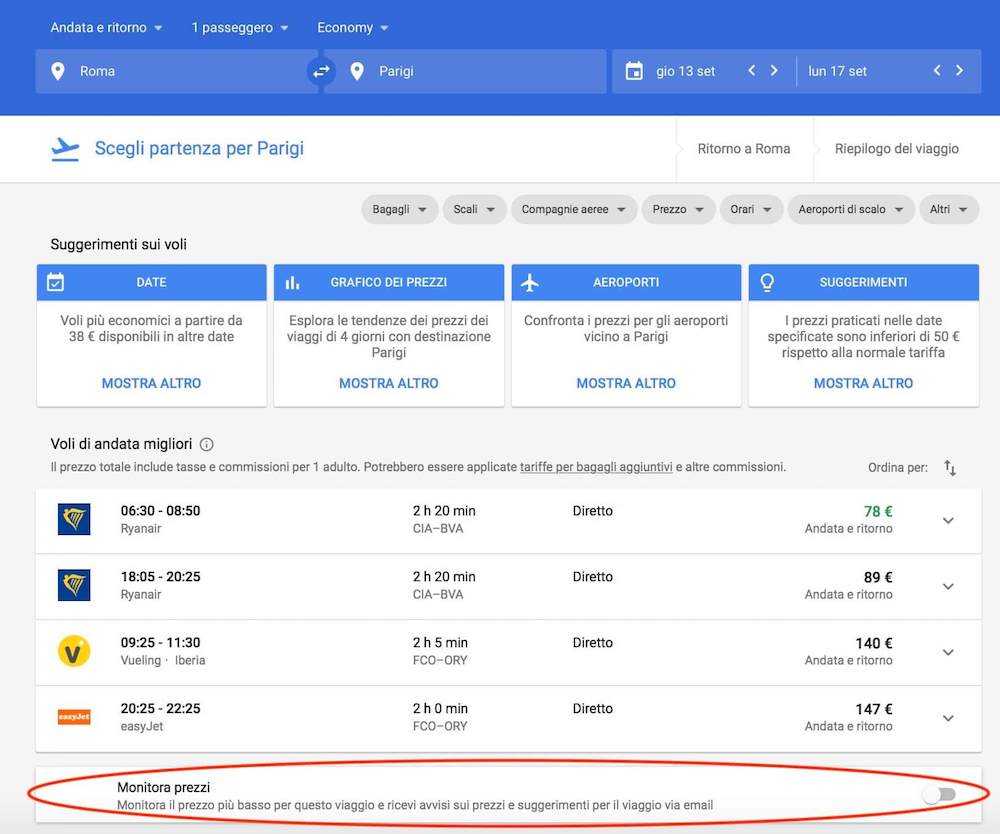
Task: Open the price chart via the bar-chart icon
Action: [x=292, y=282]
